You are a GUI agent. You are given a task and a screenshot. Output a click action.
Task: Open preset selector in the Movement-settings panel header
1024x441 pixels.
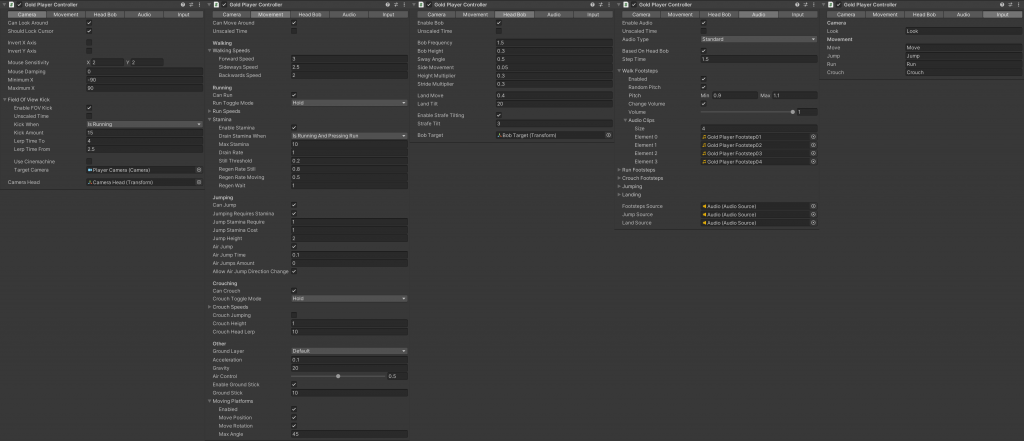tap(396, 5)
